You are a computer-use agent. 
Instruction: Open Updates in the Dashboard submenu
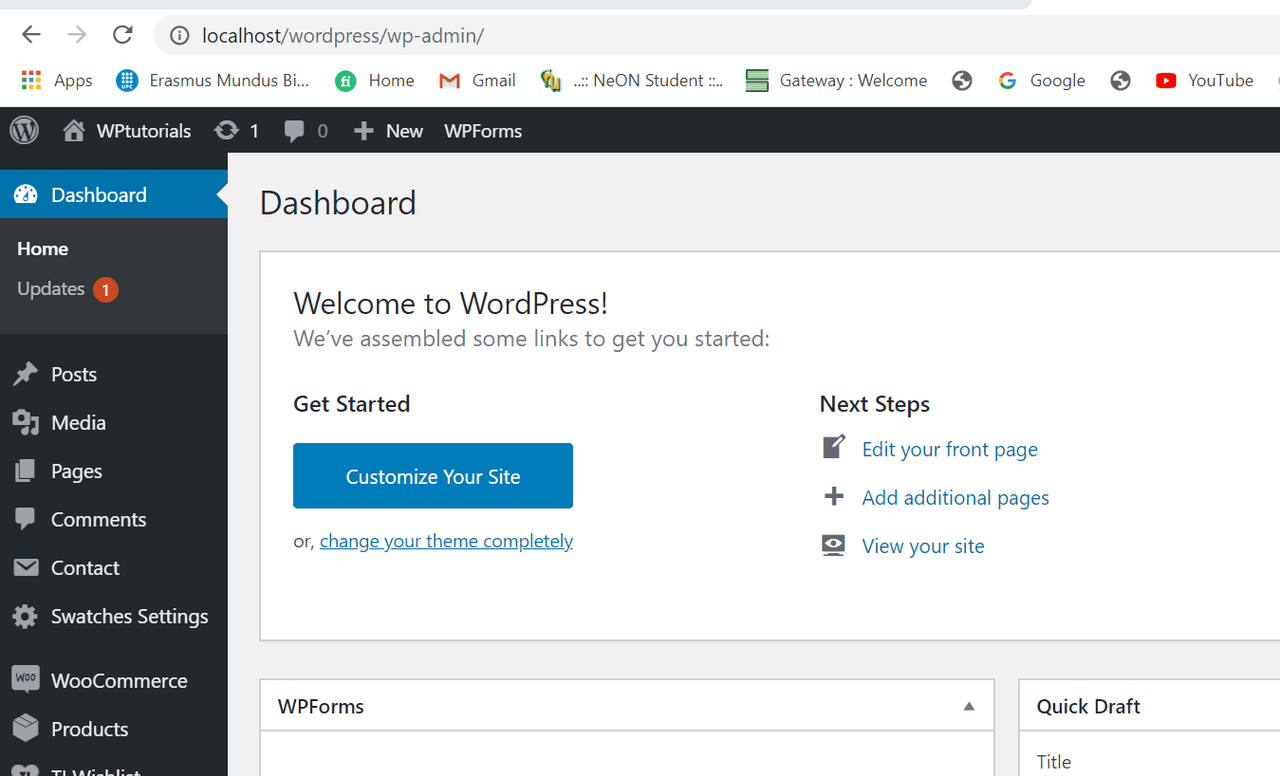pyautogui.click(x=51, y=289)
